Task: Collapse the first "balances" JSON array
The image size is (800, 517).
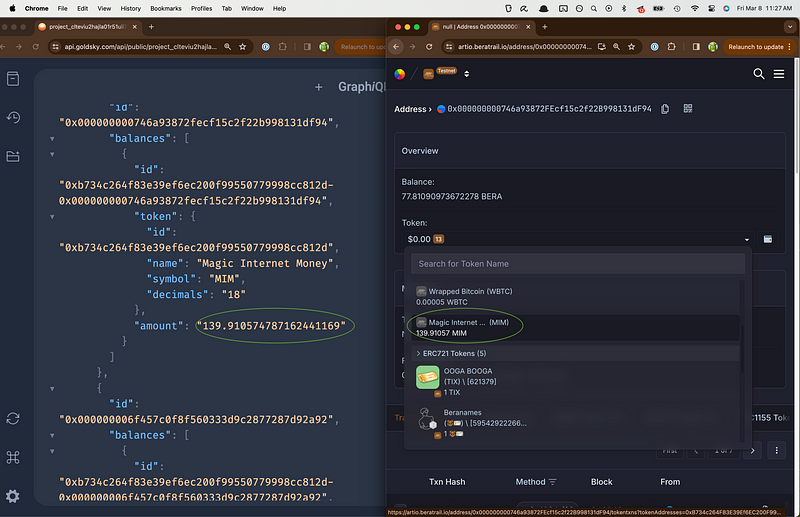Action: pyautogui.click(x=52, y=138)
